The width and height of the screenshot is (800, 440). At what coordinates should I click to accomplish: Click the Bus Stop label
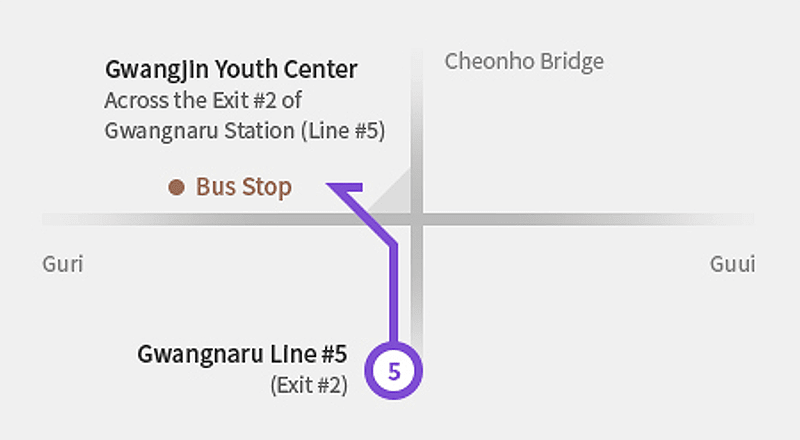[x=244, y=187]
